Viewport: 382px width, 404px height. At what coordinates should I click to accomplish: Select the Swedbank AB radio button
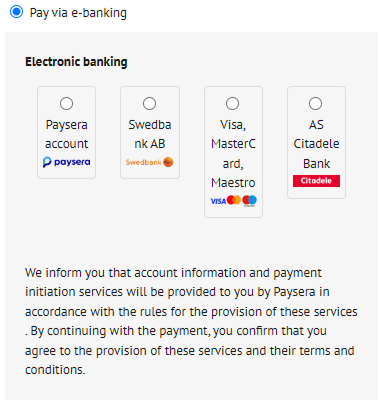[x=149, y=103]
